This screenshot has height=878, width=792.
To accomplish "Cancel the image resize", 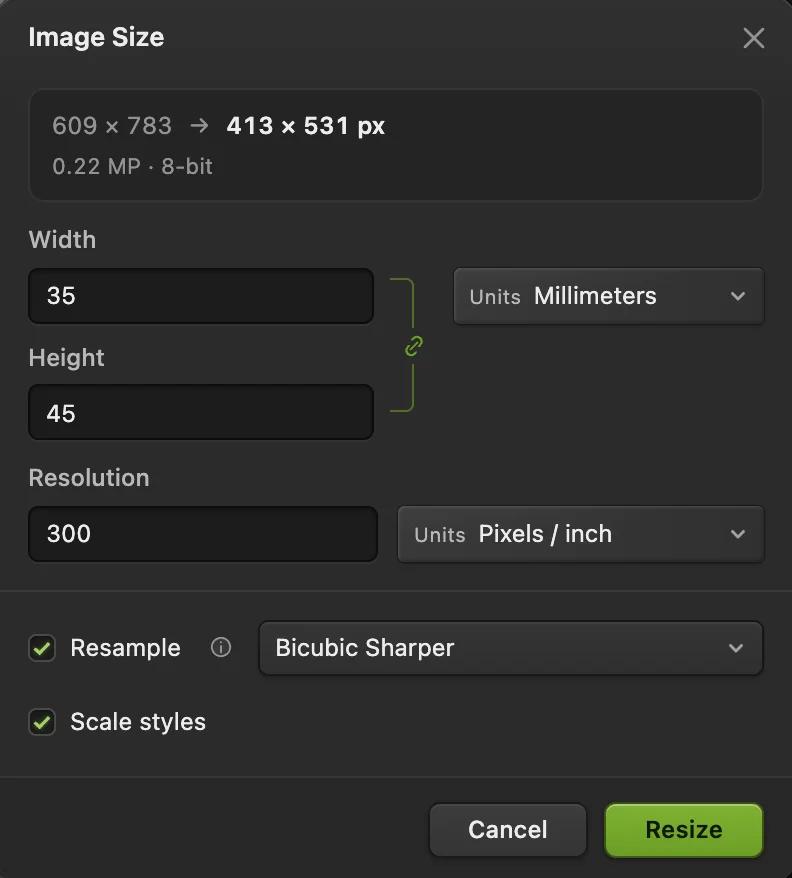I will pyautogui.click(x=508, y=830).
